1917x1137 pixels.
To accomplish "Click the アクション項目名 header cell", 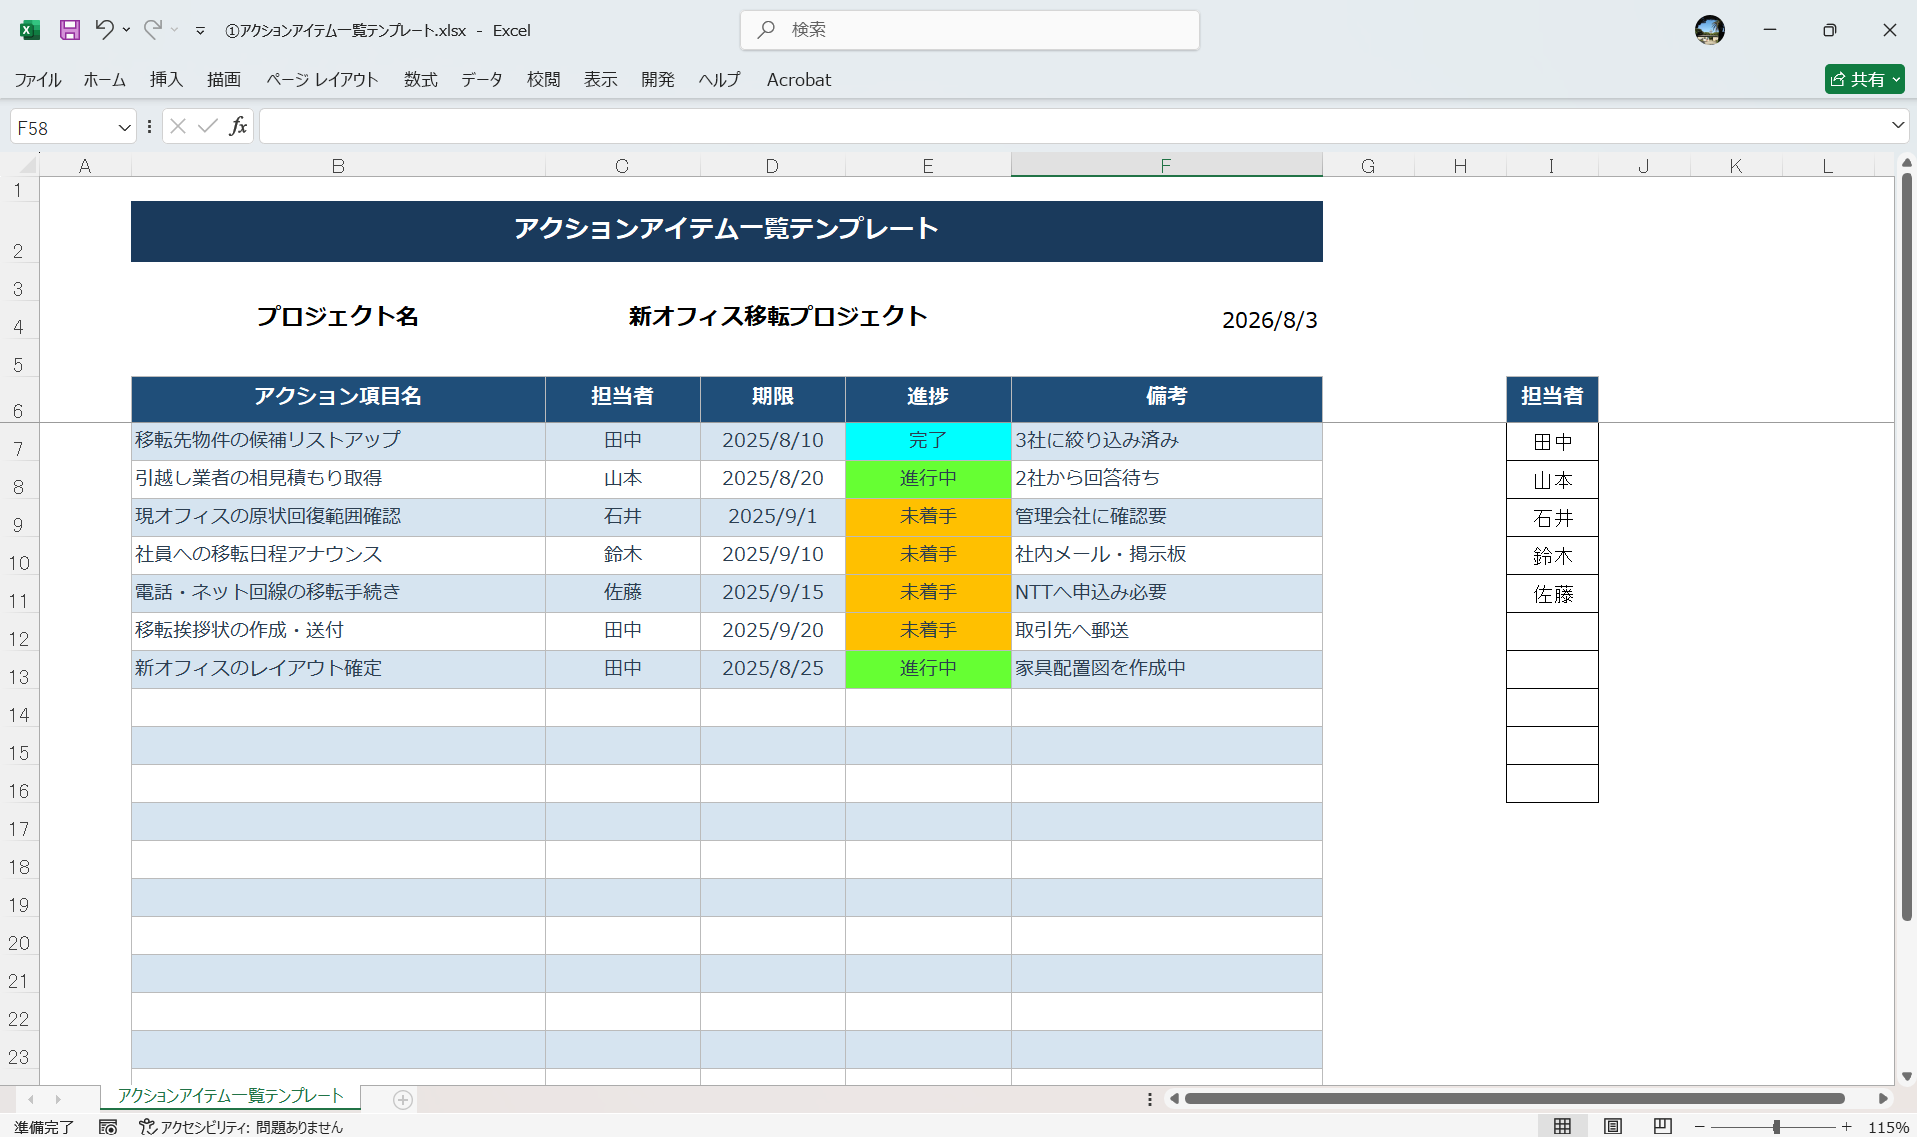I will click(x=338, y=397).
